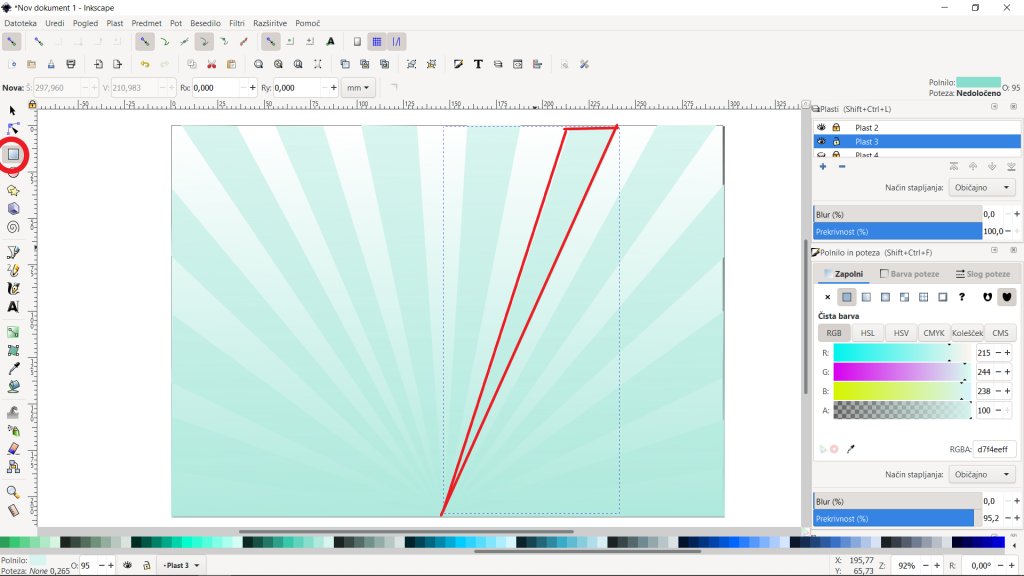The width and height of the screenshot is (1024, 576).
Task: Activate the Selector arrow tool
Action: click(x=12, y=111)
